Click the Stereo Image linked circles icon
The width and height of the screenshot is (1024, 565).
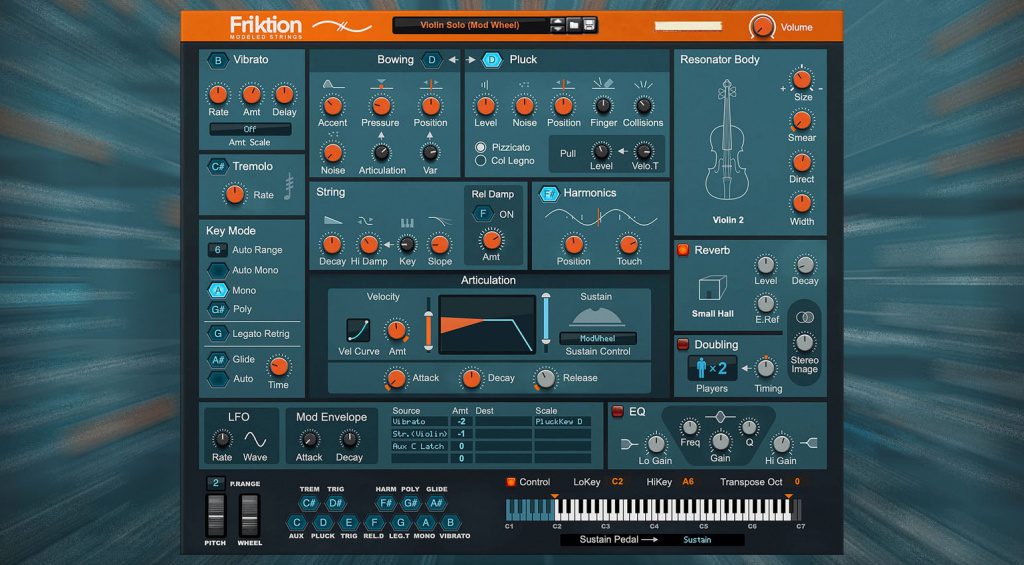[x=805, y=317]
